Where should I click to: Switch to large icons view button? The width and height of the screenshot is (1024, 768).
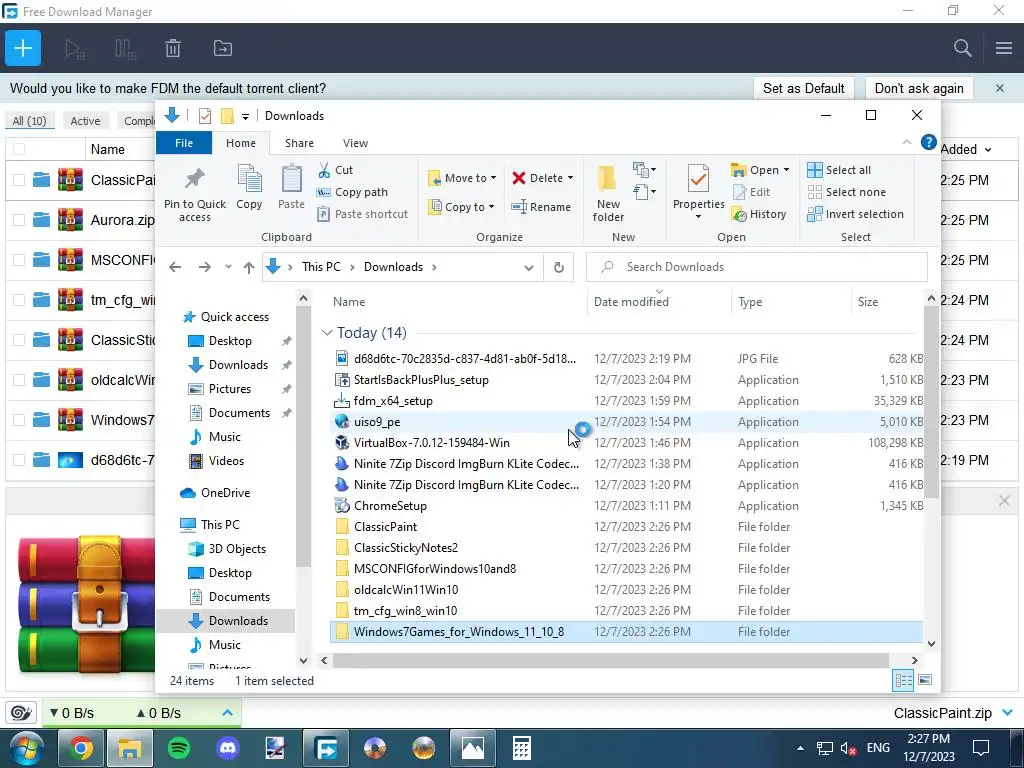click(x=925, y=680)
